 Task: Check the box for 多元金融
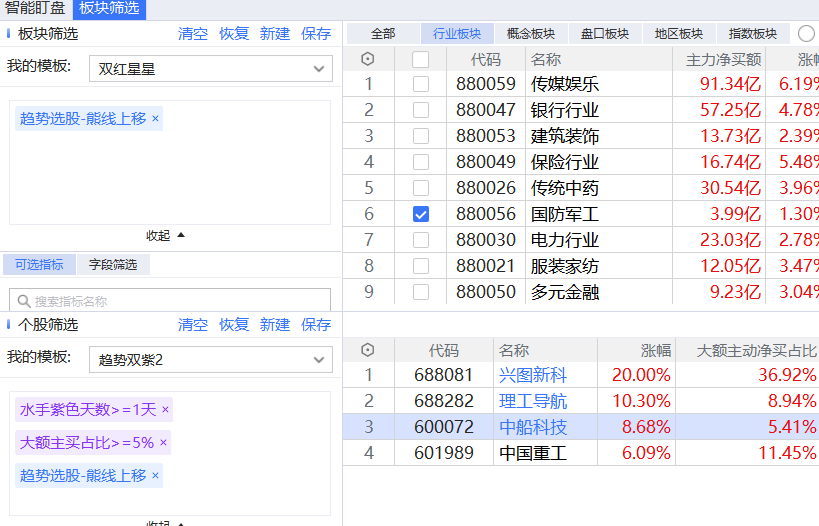(x=420, y=291)
